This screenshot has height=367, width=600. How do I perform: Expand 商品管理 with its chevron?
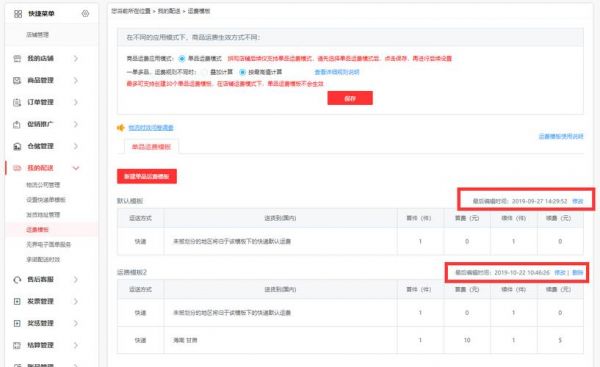(76, 80)
